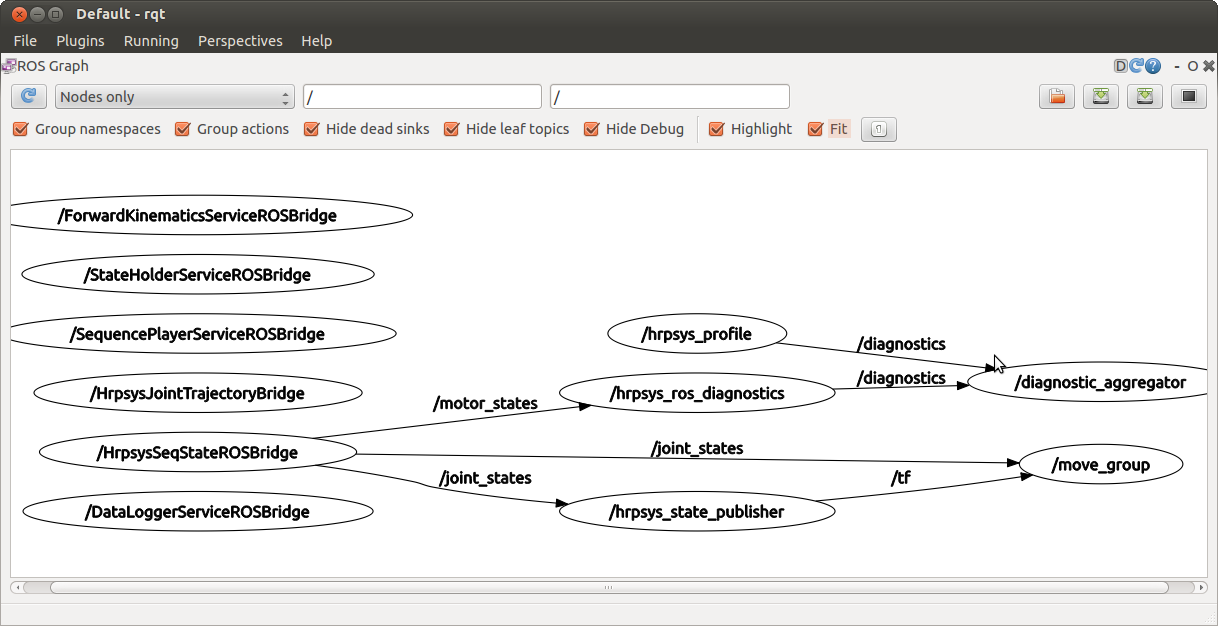The height and width of the screenshot is (626, 1218).
Task: Refresh the ROS graph
Action: [x=29, y=97]
